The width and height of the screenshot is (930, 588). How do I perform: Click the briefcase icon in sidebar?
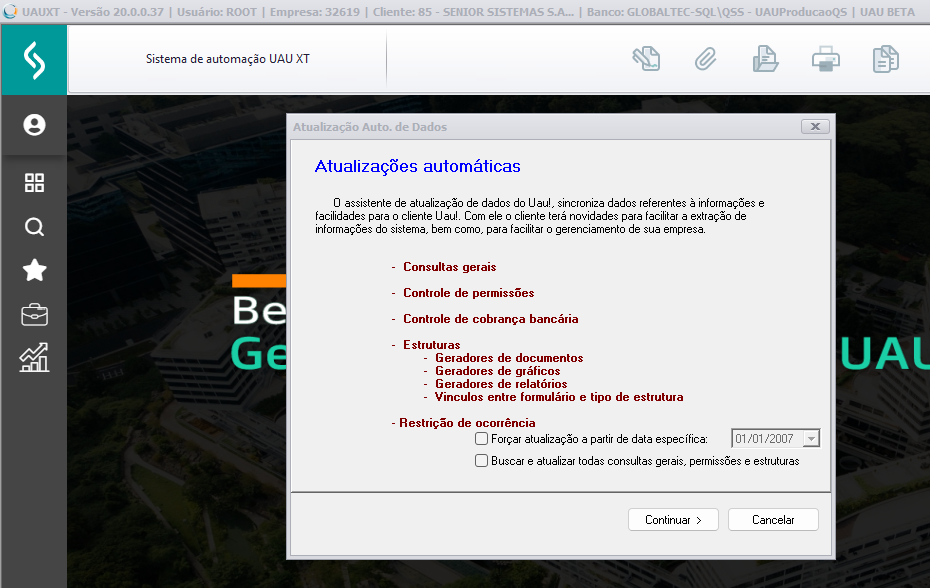[34, 314]
